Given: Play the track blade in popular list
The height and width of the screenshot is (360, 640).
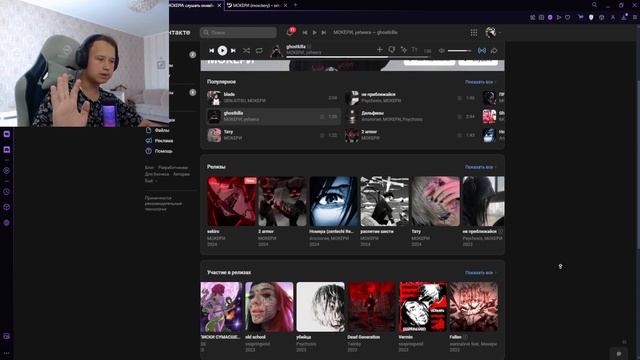Looking at the screenshot, I should 273,98.
